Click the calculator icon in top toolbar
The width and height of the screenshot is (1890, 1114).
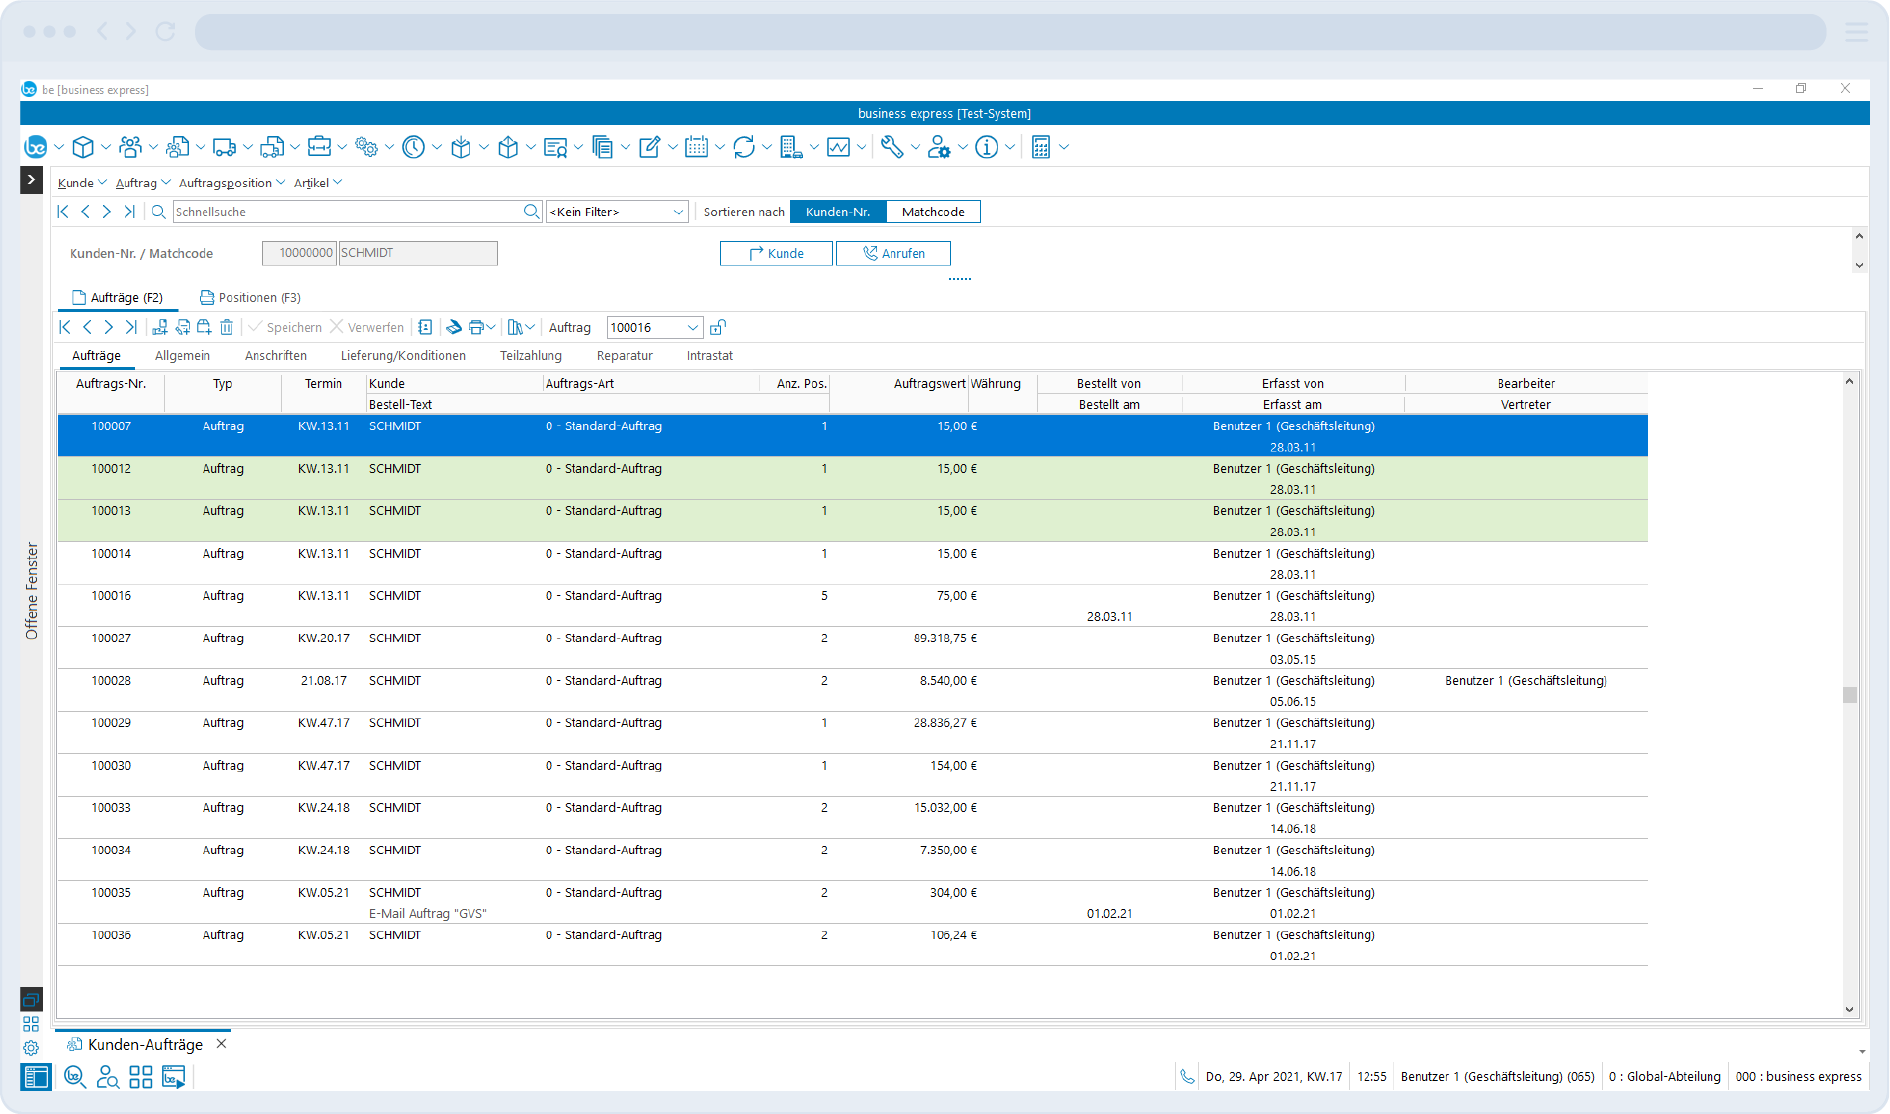1041,148
